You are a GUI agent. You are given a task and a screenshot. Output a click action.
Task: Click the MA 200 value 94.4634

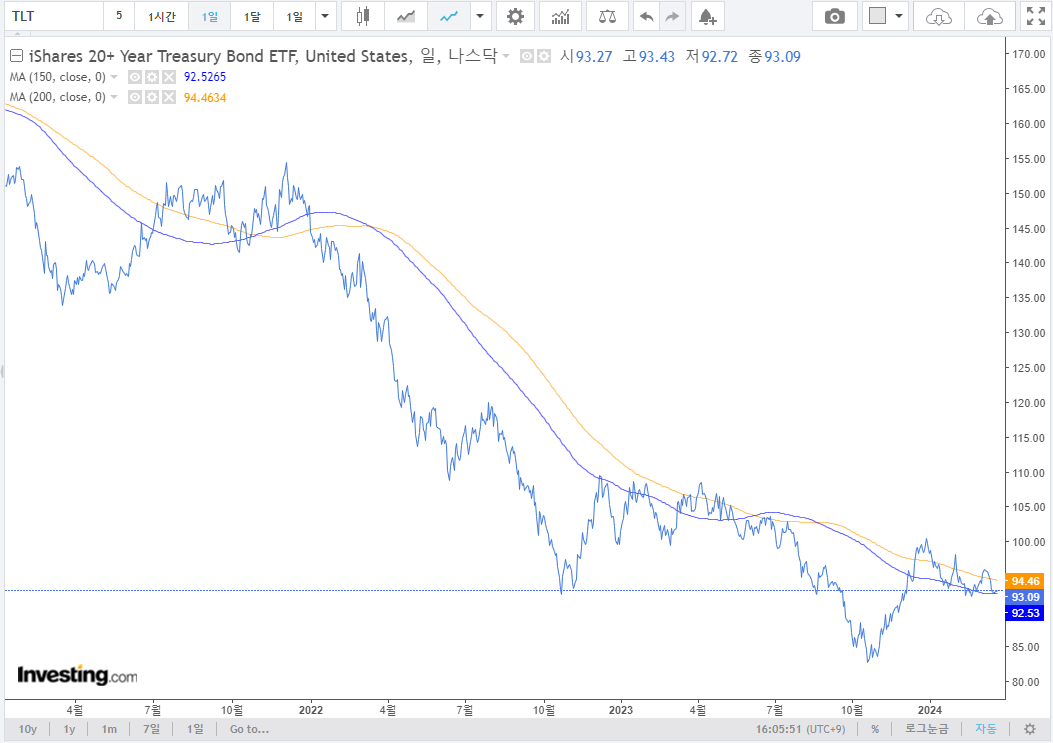click(205, 97)
